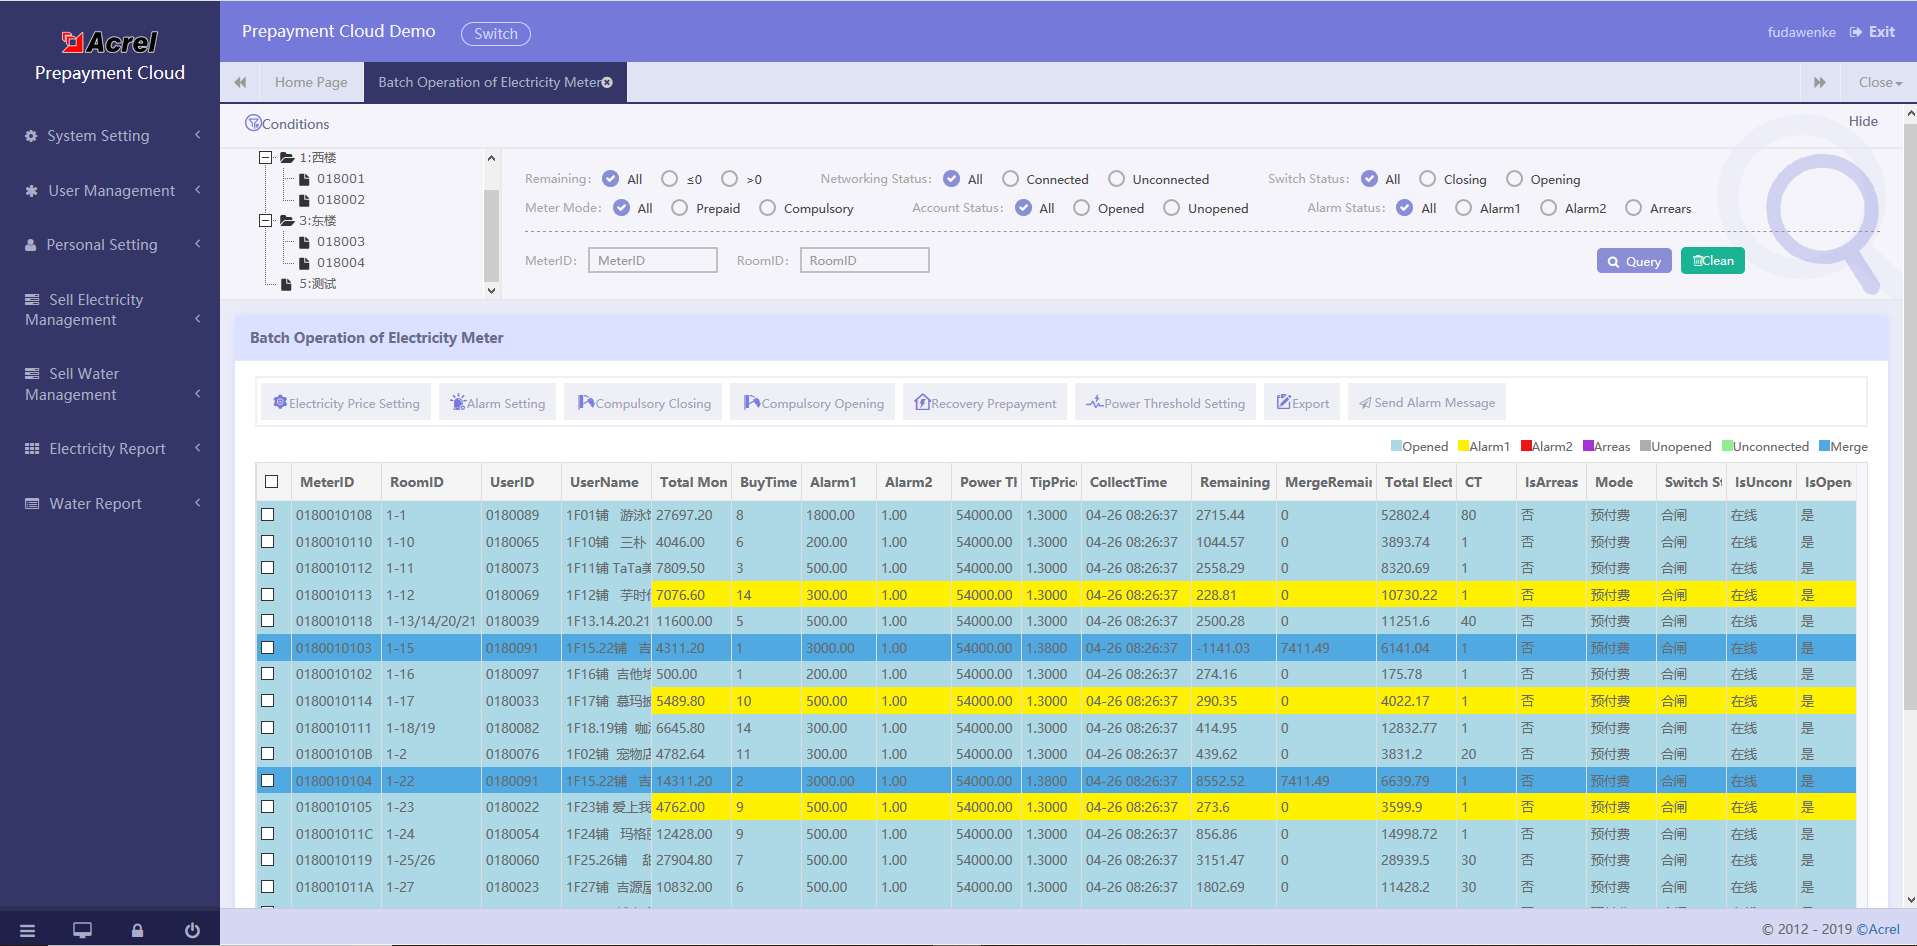The image size is (1917, 946).
Task: Click the CollectTime column header
Action: point(1136,482)
